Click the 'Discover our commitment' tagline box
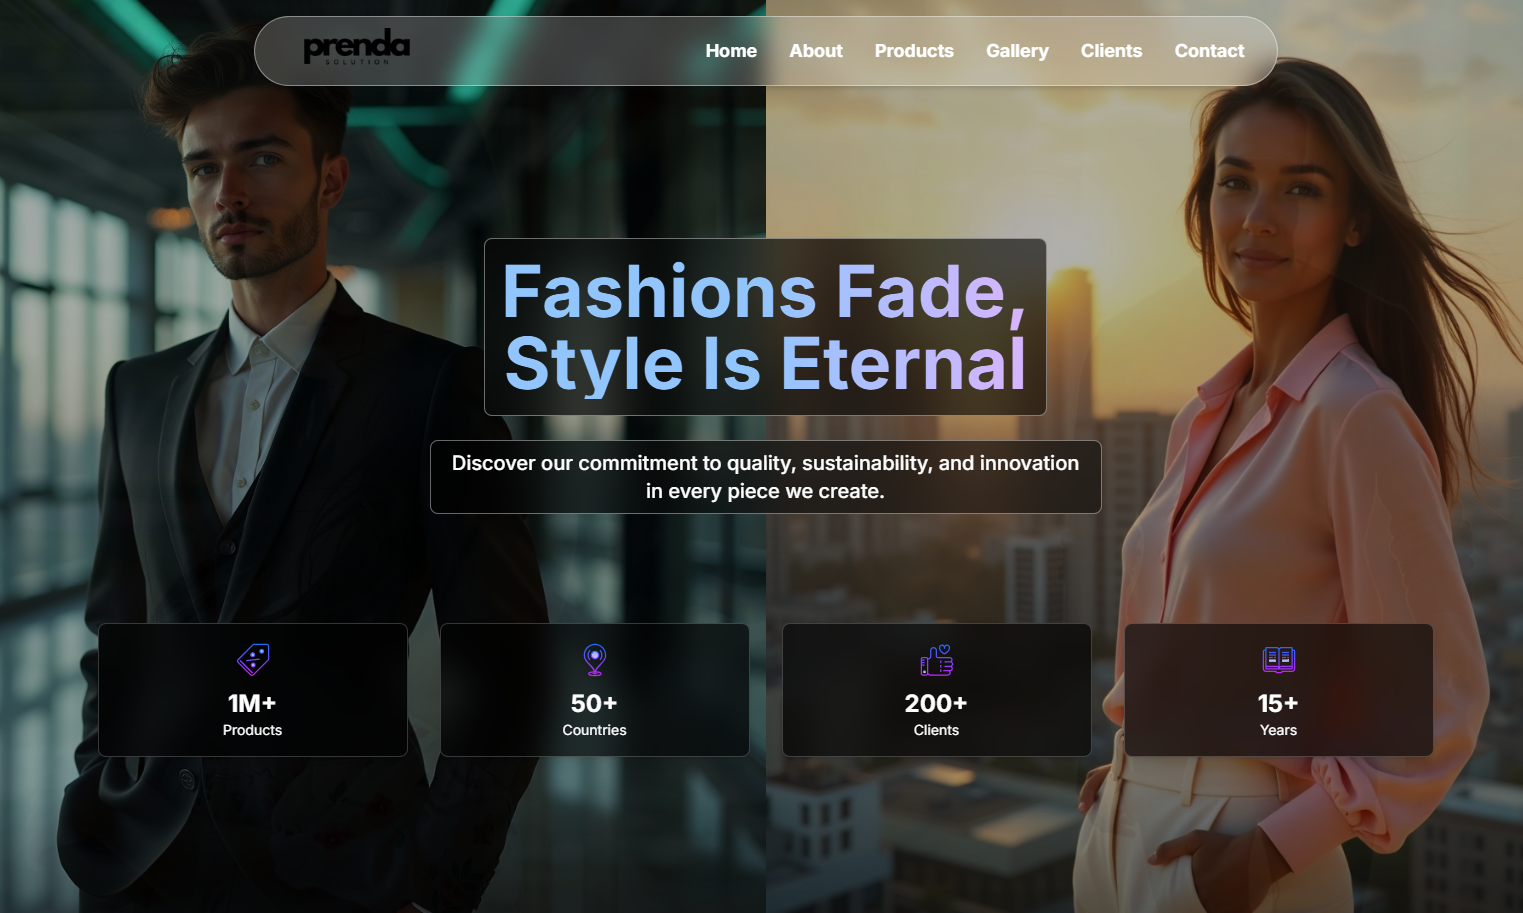 765,477
